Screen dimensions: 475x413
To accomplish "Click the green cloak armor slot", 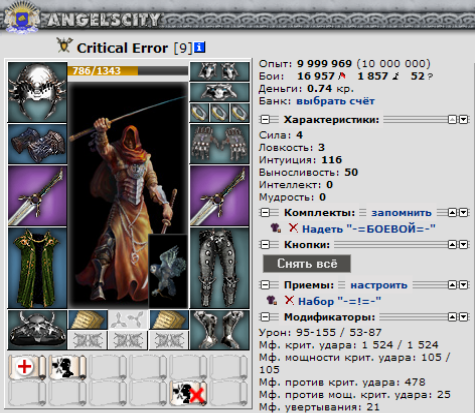I will tap(37, 268).
